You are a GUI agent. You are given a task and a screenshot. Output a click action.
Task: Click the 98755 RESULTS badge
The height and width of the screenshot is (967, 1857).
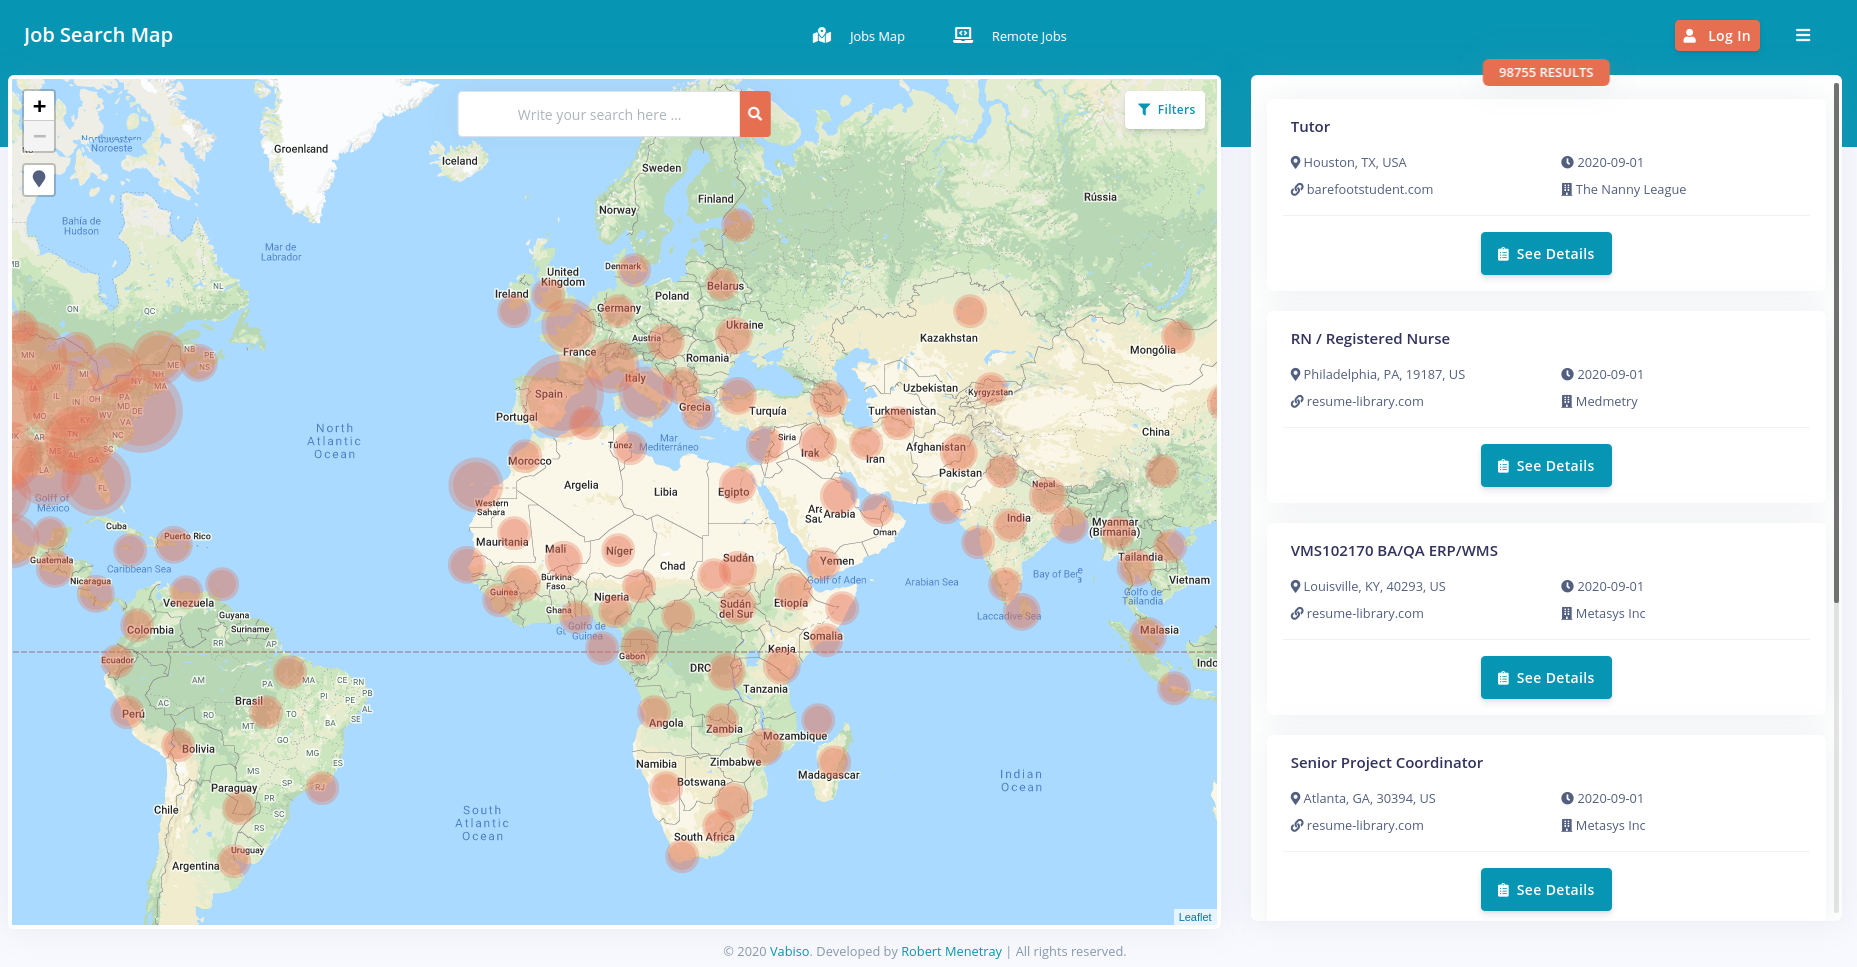click(x=1546, y=72)
